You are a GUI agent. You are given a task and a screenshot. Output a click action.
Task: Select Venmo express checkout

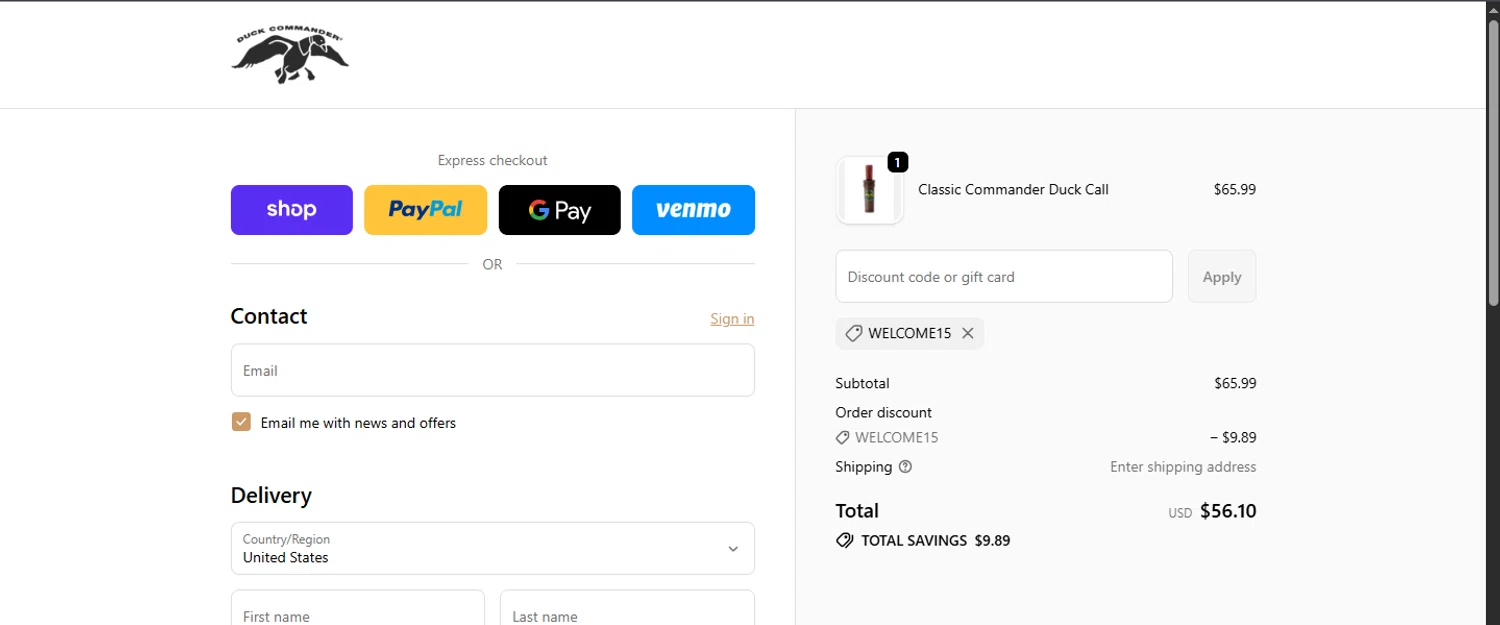[x=693, y=210]
